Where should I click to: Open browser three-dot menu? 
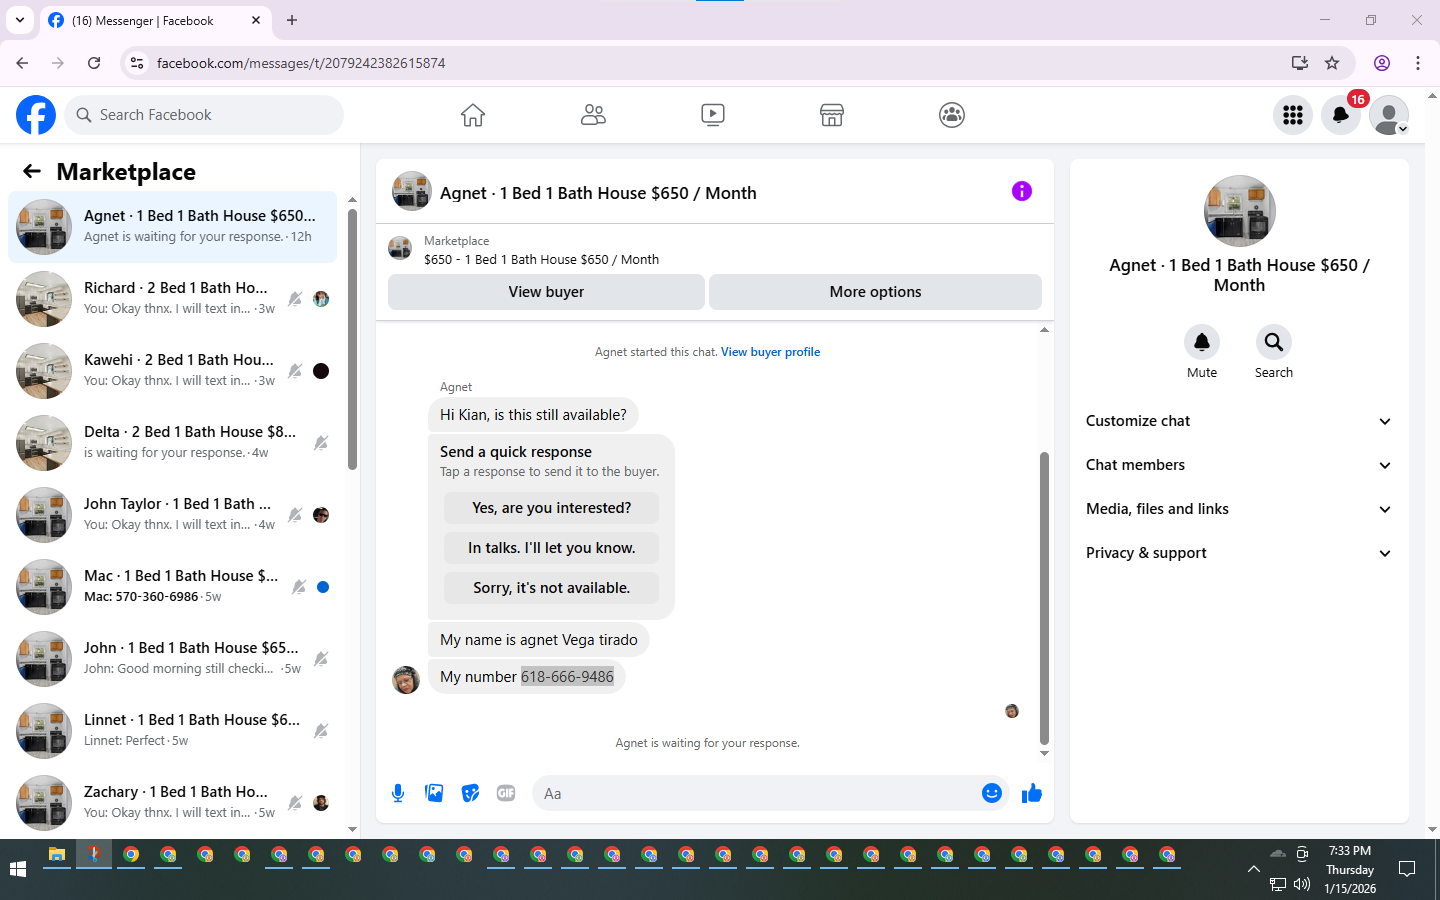(x=1418, y=63)
